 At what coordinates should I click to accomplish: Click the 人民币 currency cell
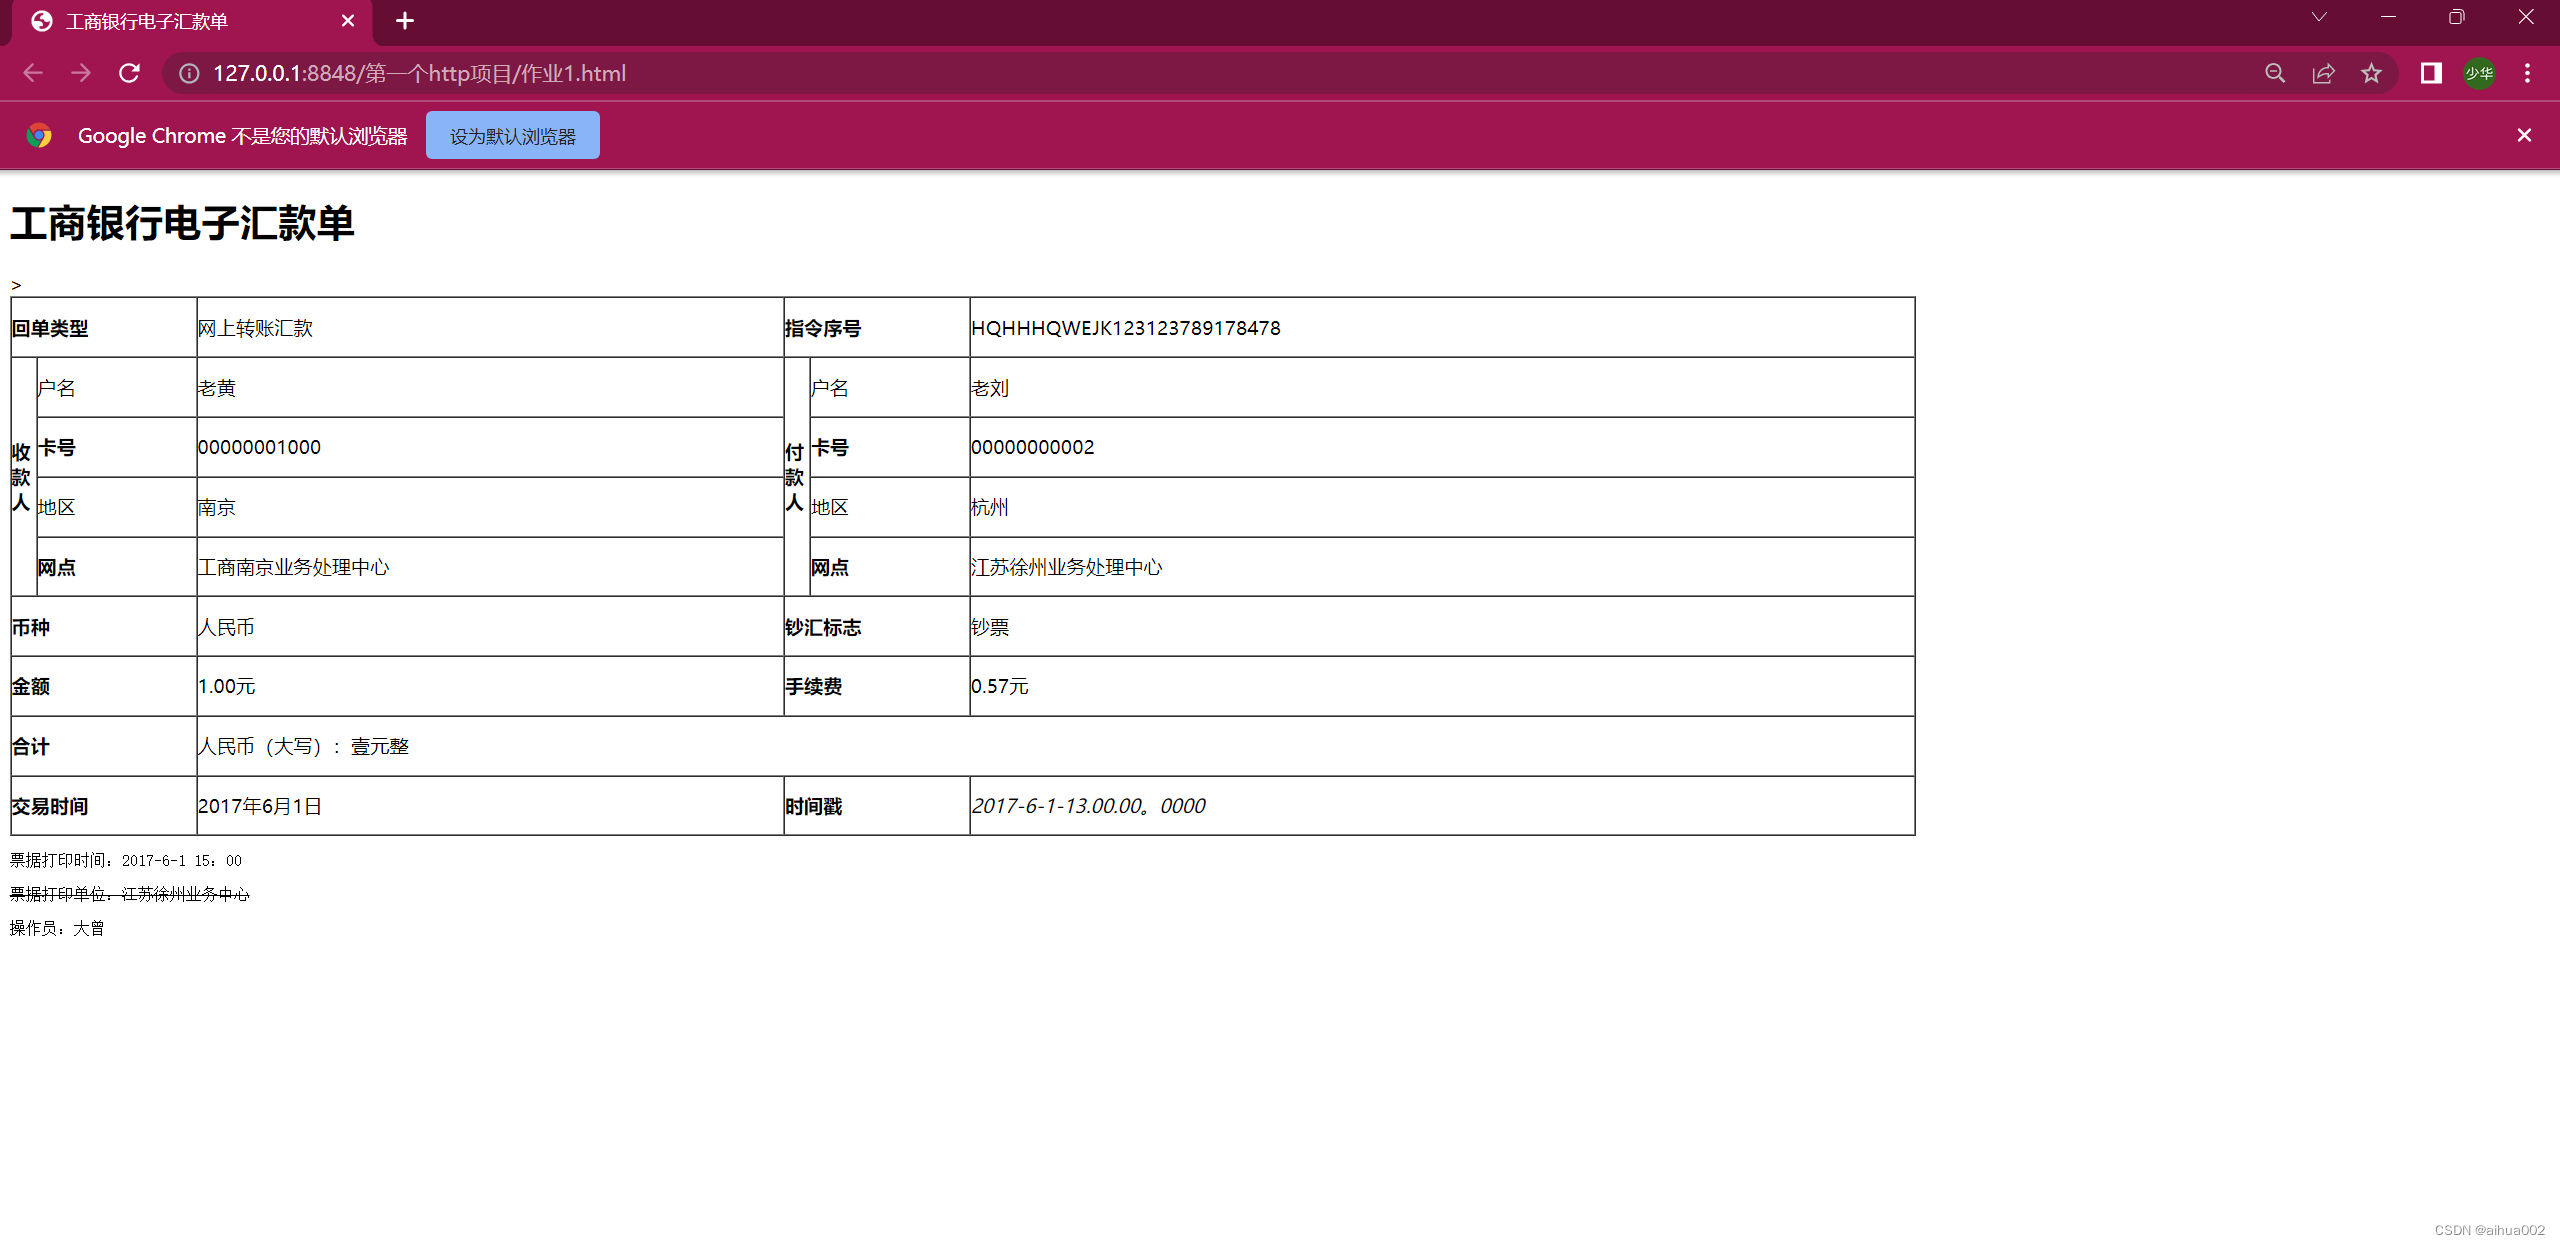pos(490,627)
